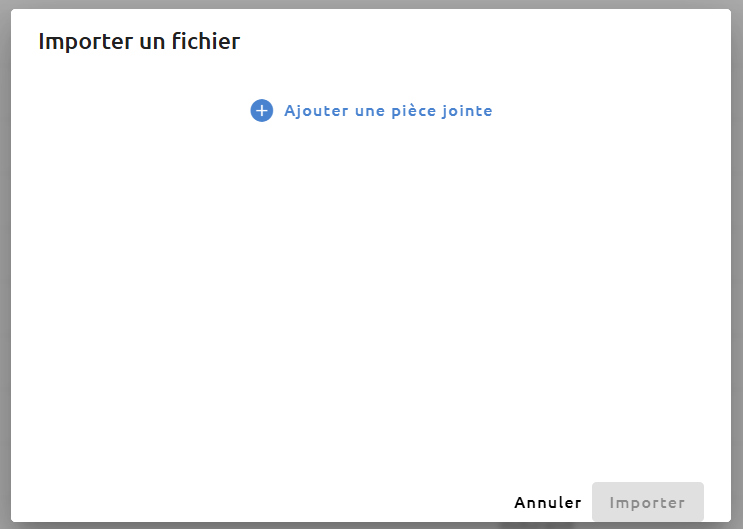Choose the "Ajouter une pièce jointe" text
Viewport: 743px width, 529px height.
coord(388,111)
